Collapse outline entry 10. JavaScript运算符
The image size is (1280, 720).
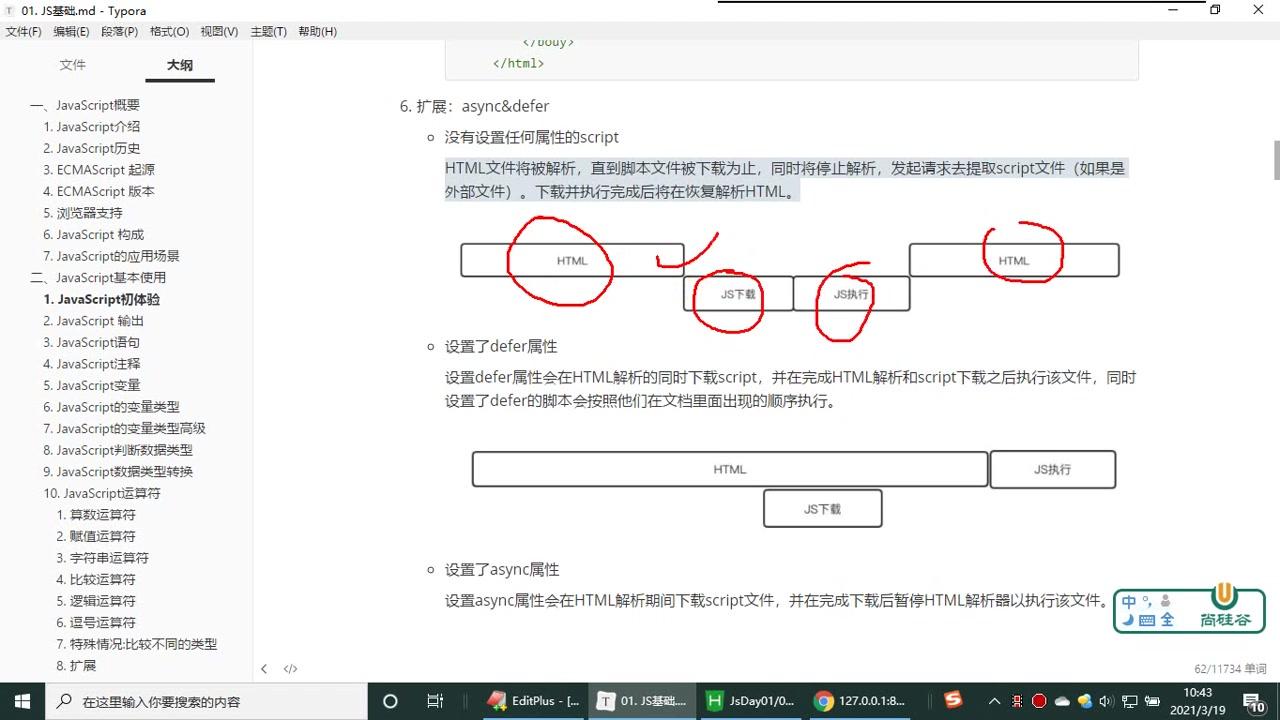tap(102, 493)
